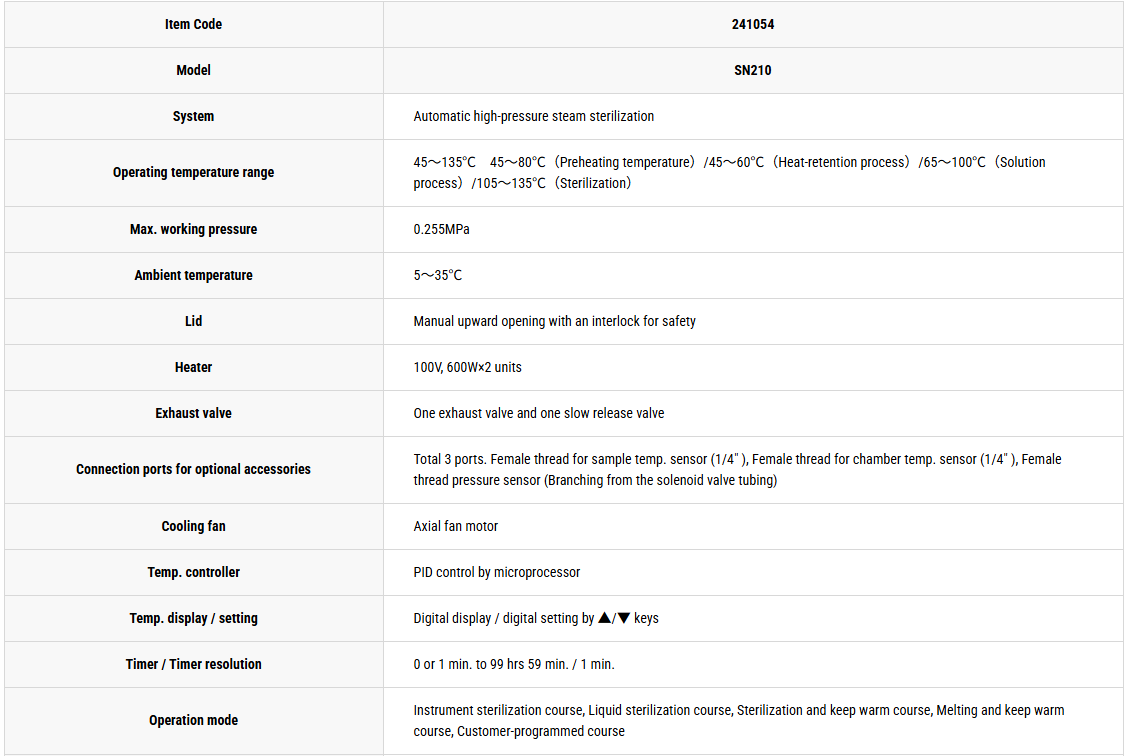Click the Operating temperature range label

(x=194, y=172)
